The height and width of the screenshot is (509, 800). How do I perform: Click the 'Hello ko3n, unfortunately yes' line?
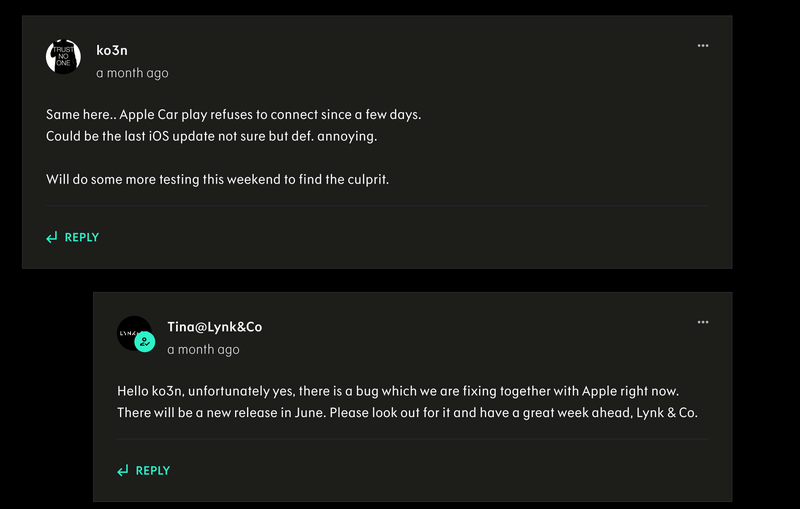tap(398, 390)
